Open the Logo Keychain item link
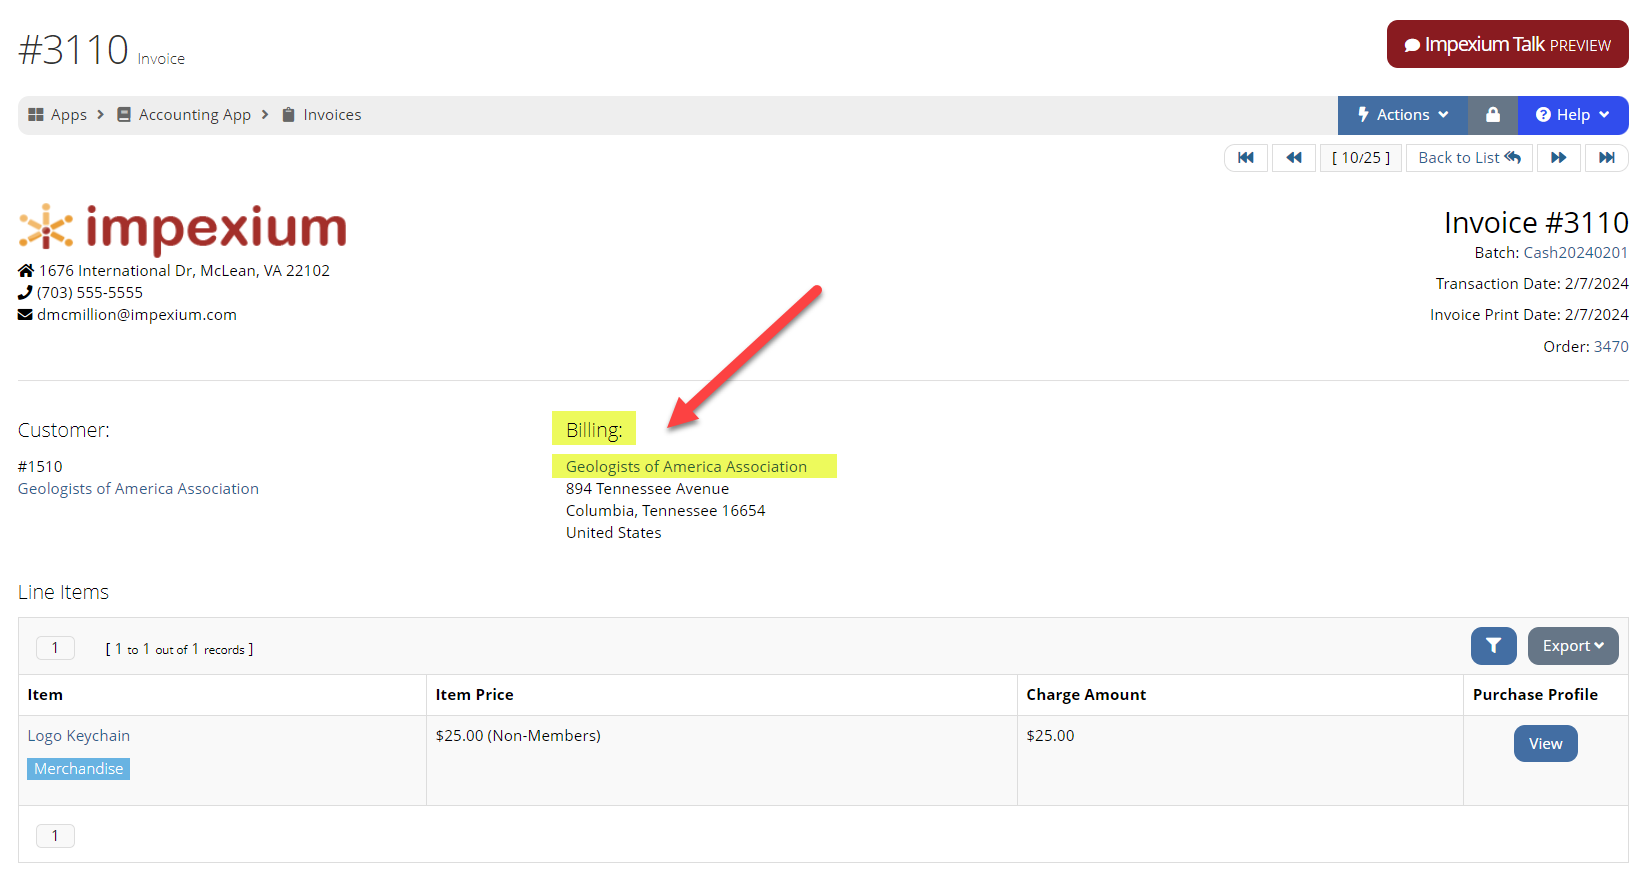 pyautogui.click(x=79, y=736)
